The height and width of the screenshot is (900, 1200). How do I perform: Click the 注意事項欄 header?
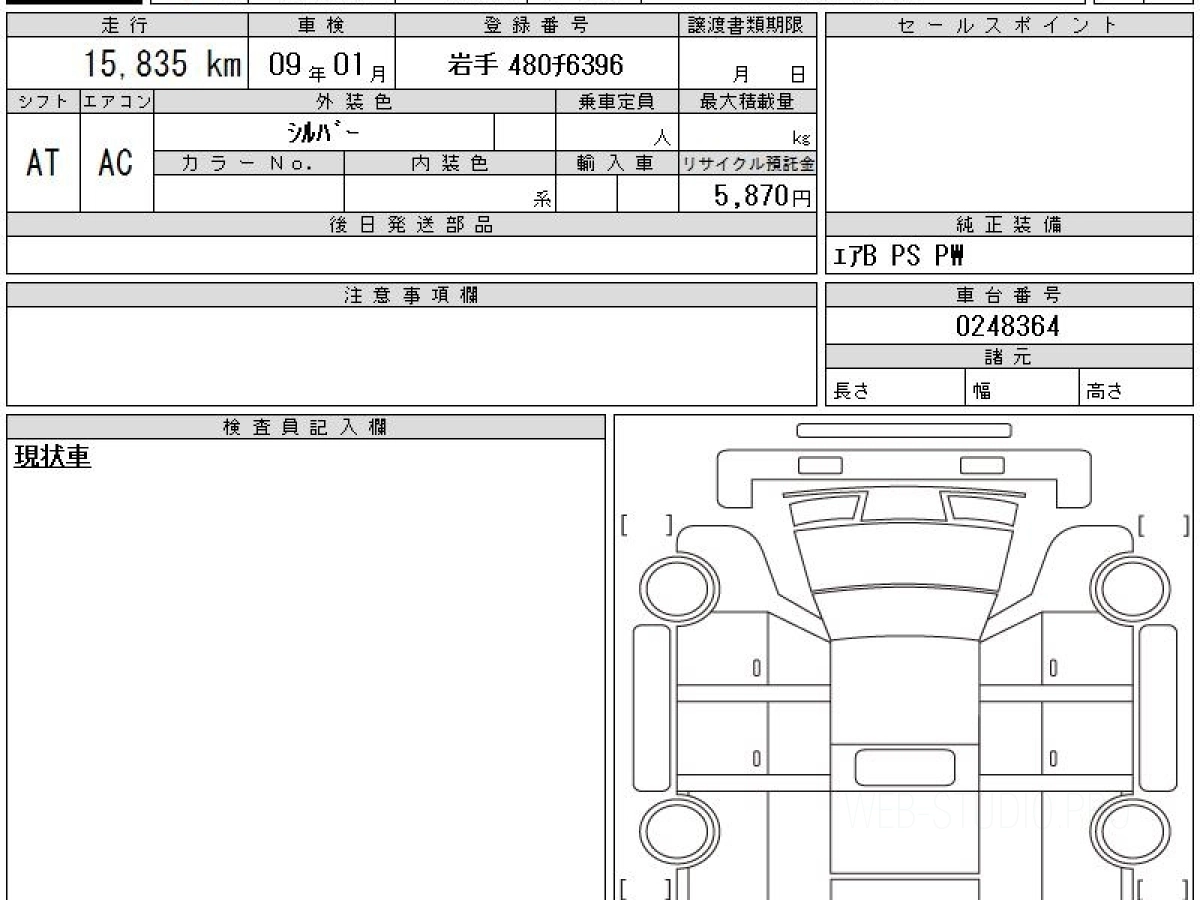411,295
